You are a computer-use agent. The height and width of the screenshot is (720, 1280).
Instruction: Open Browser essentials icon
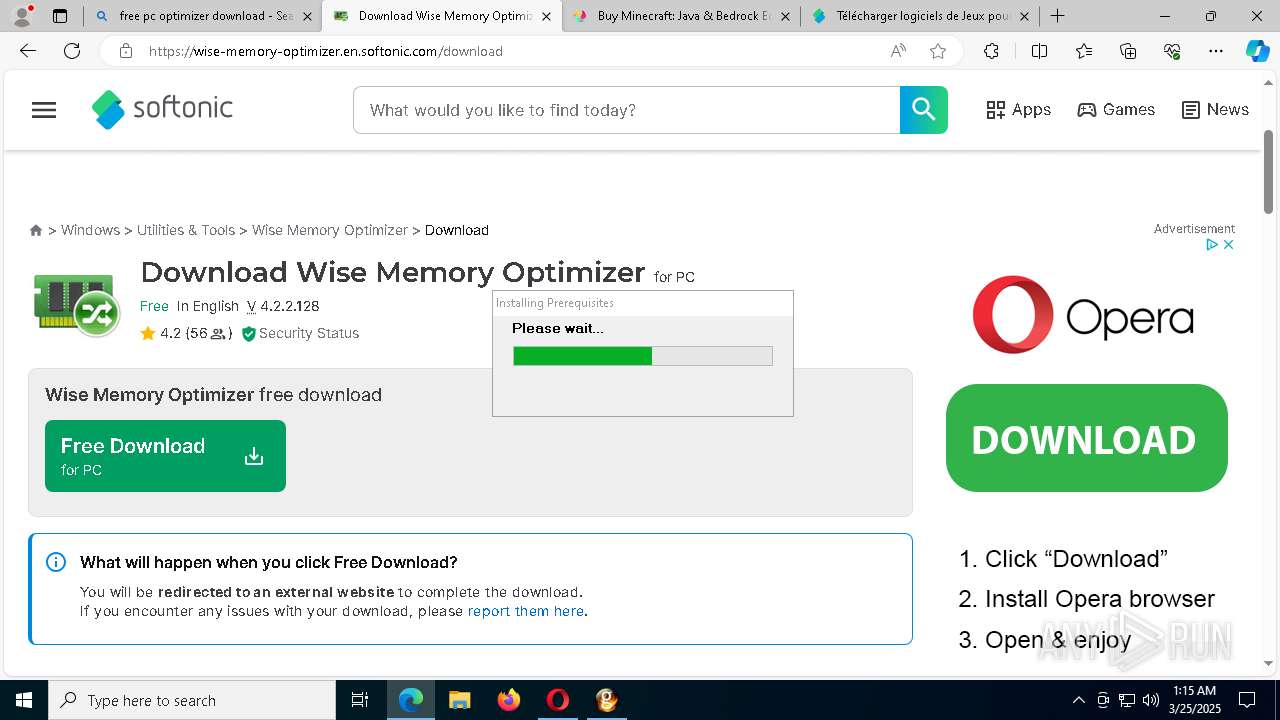pyautogui.click(x=1172, y=51)
